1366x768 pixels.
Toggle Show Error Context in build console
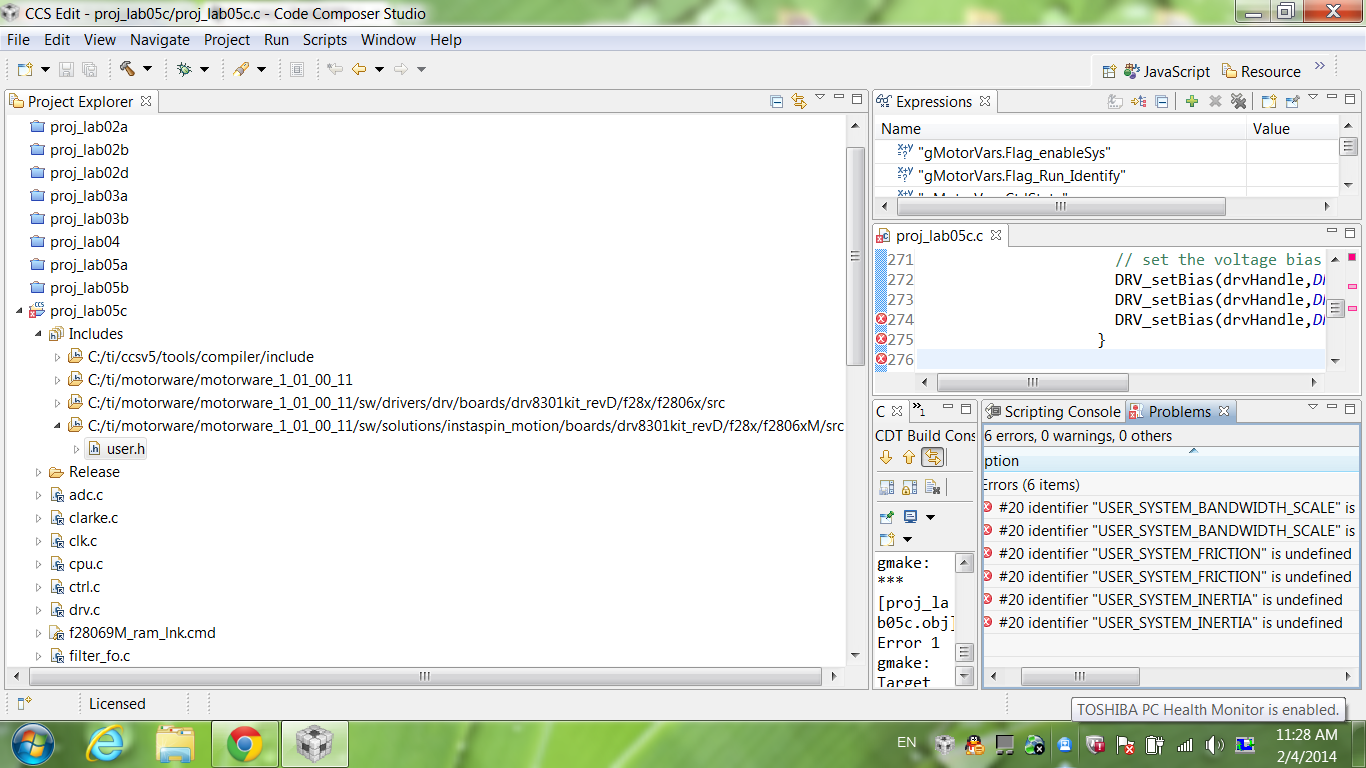932,457
